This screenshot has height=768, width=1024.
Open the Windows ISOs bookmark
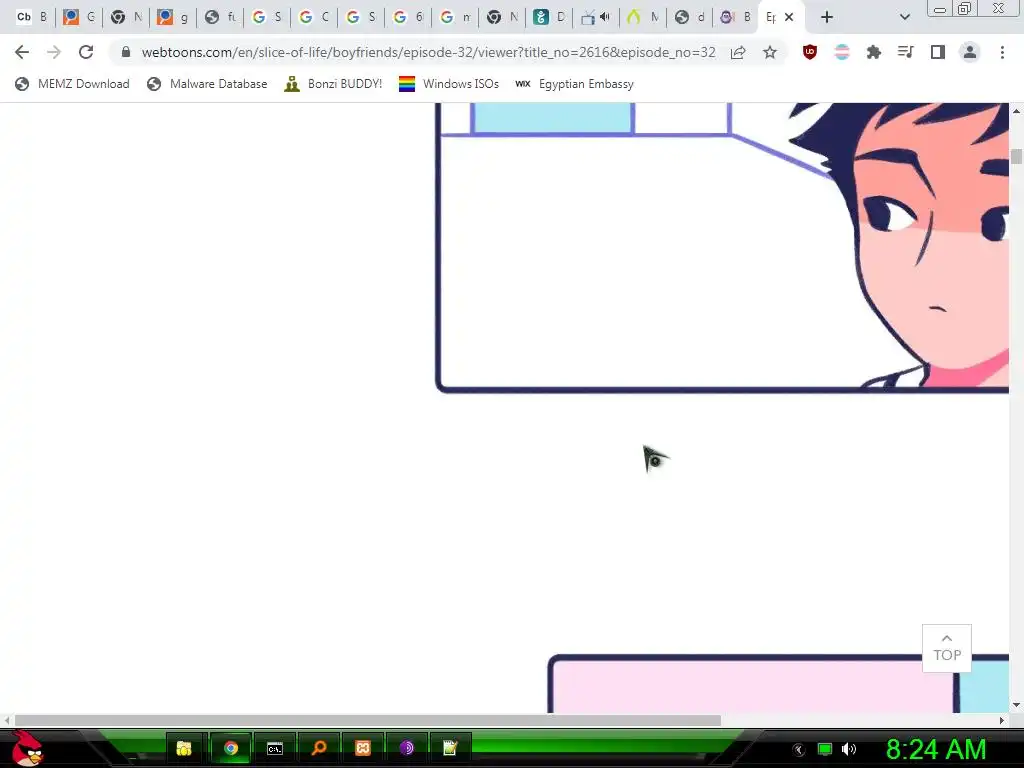point(449,84)
